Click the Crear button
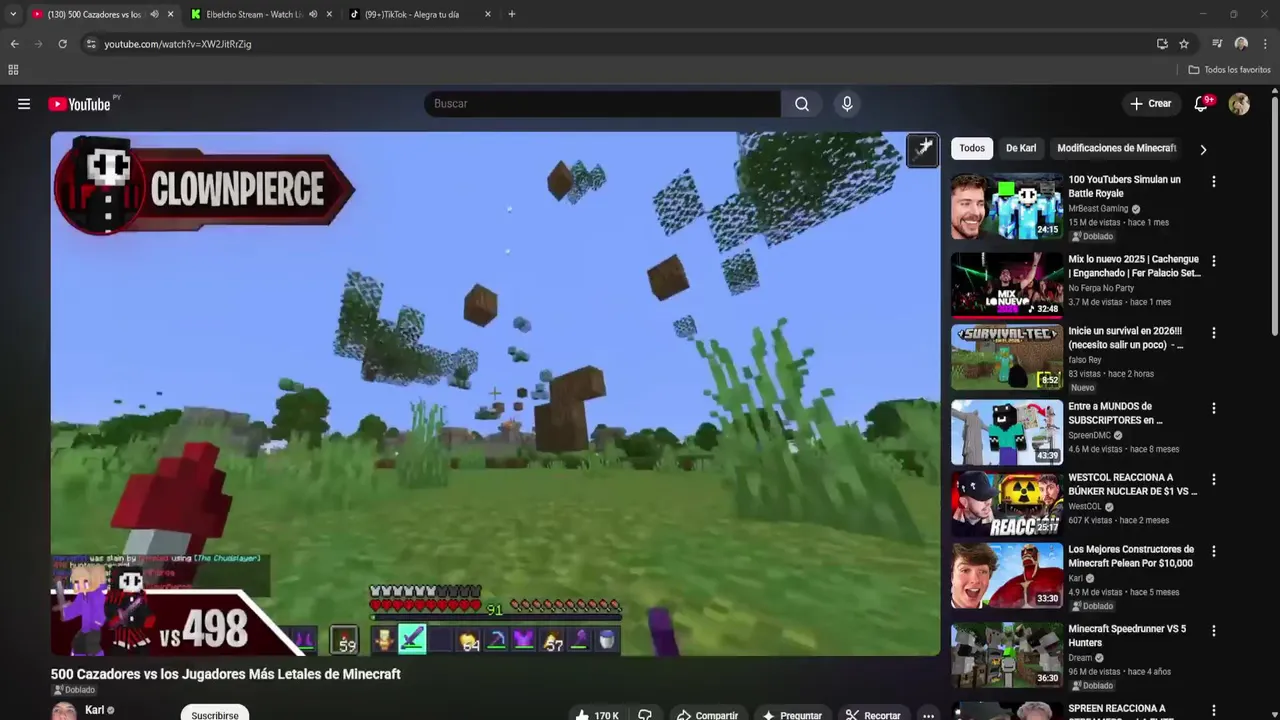Viewport: 1280px width, 720px height. (1150, 104)
